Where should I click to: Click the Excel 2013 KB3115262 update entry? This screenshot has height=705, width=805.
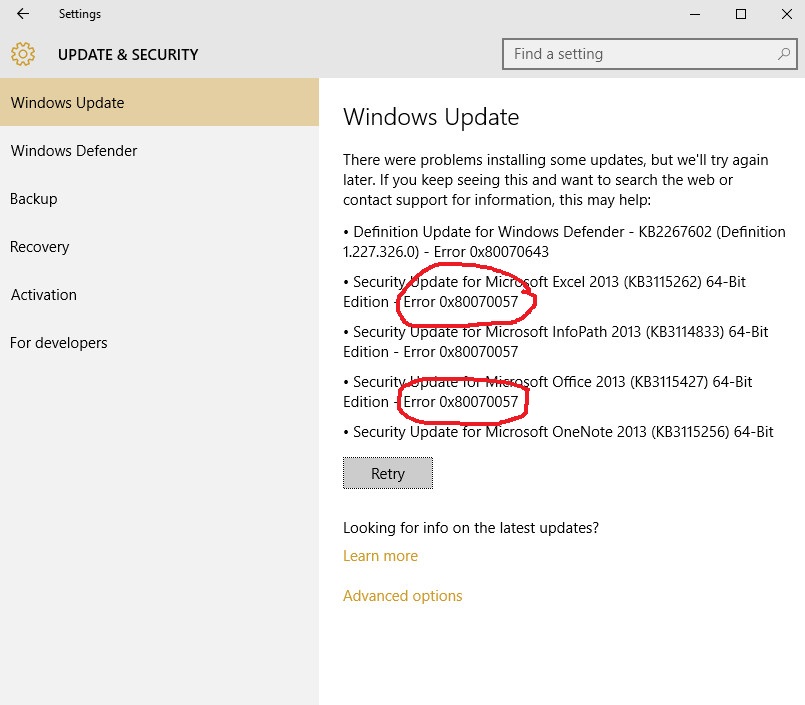(544, 292)
